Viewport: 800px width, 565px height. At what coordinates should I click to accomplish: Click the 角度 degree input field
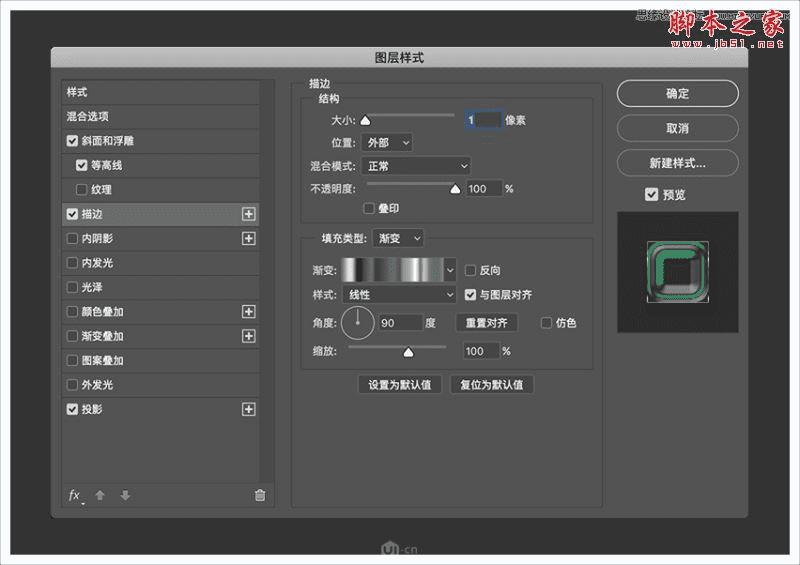(x=401, y=323)
